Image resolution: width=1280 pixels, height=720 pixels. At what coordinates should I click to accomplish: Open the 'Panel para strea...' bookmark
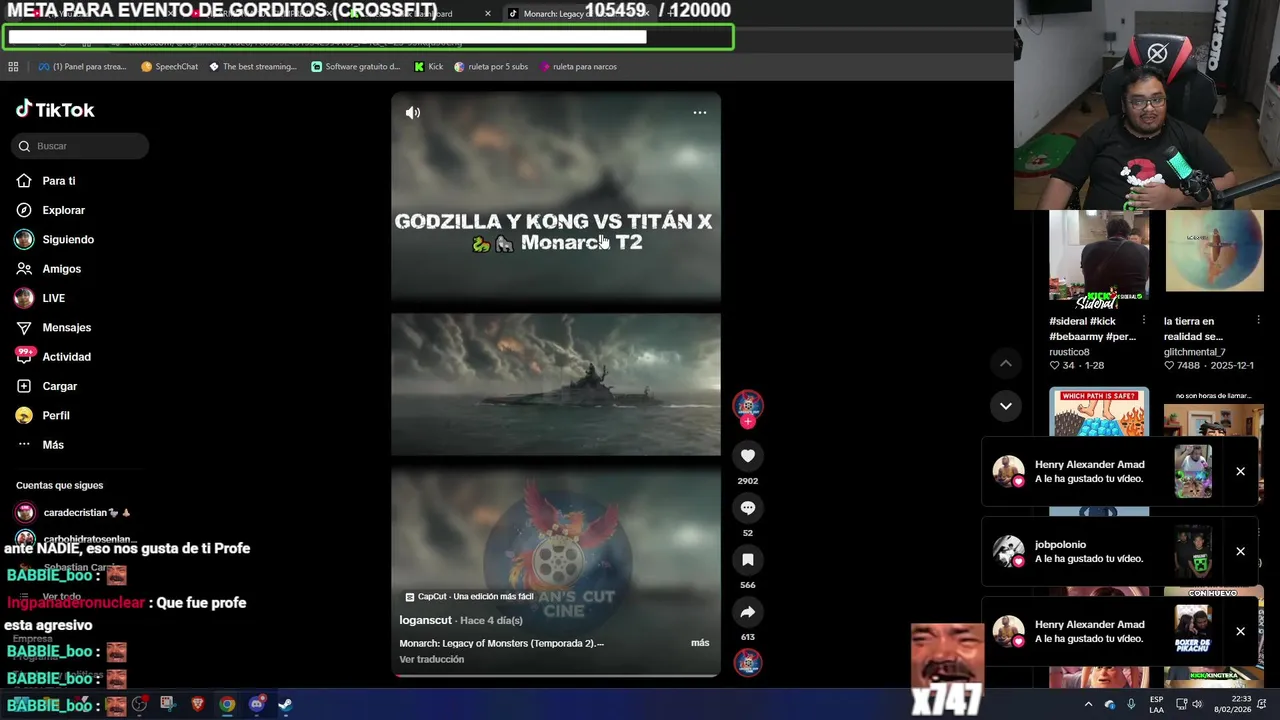point(82,67)
